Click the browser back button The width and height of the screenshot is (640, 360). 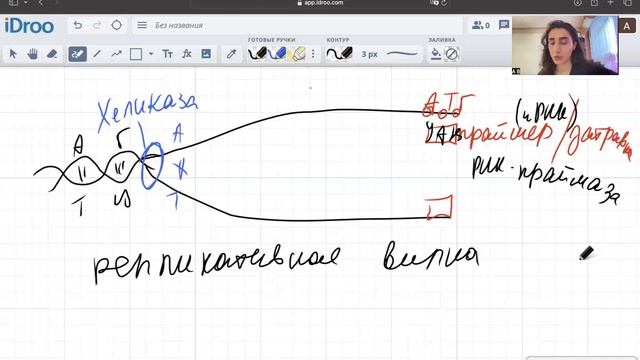41,2
